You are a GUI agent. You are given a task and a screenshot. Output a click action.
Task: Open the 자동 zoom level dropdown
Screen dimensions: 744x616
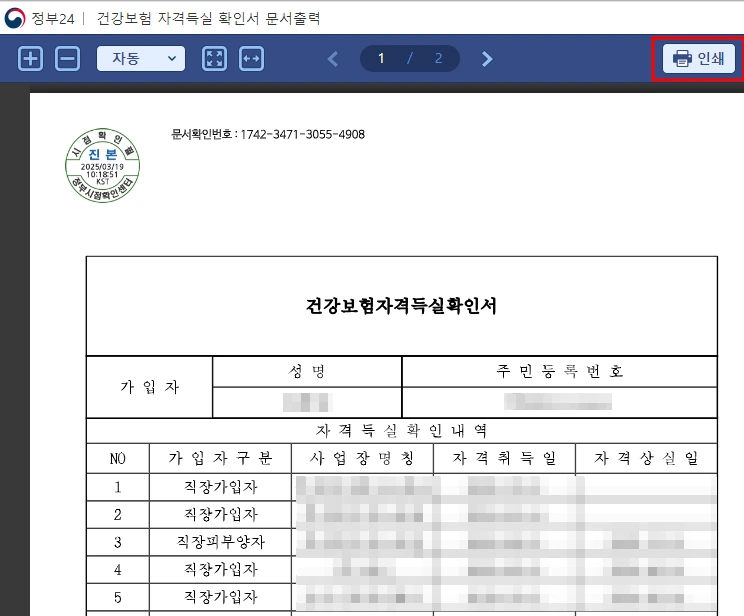(x=141, y=59)
